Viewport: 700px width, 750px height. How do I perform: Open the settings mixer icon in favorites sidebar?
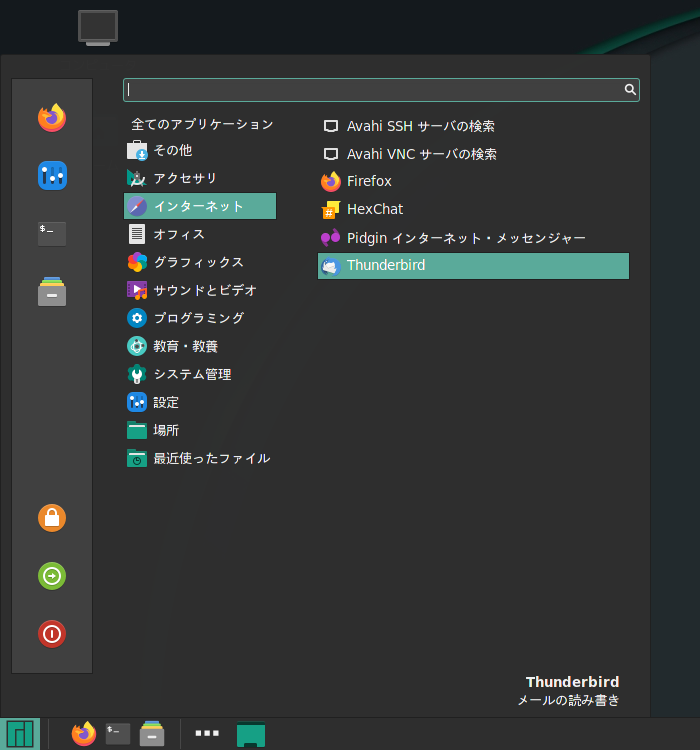pos(52,176)
